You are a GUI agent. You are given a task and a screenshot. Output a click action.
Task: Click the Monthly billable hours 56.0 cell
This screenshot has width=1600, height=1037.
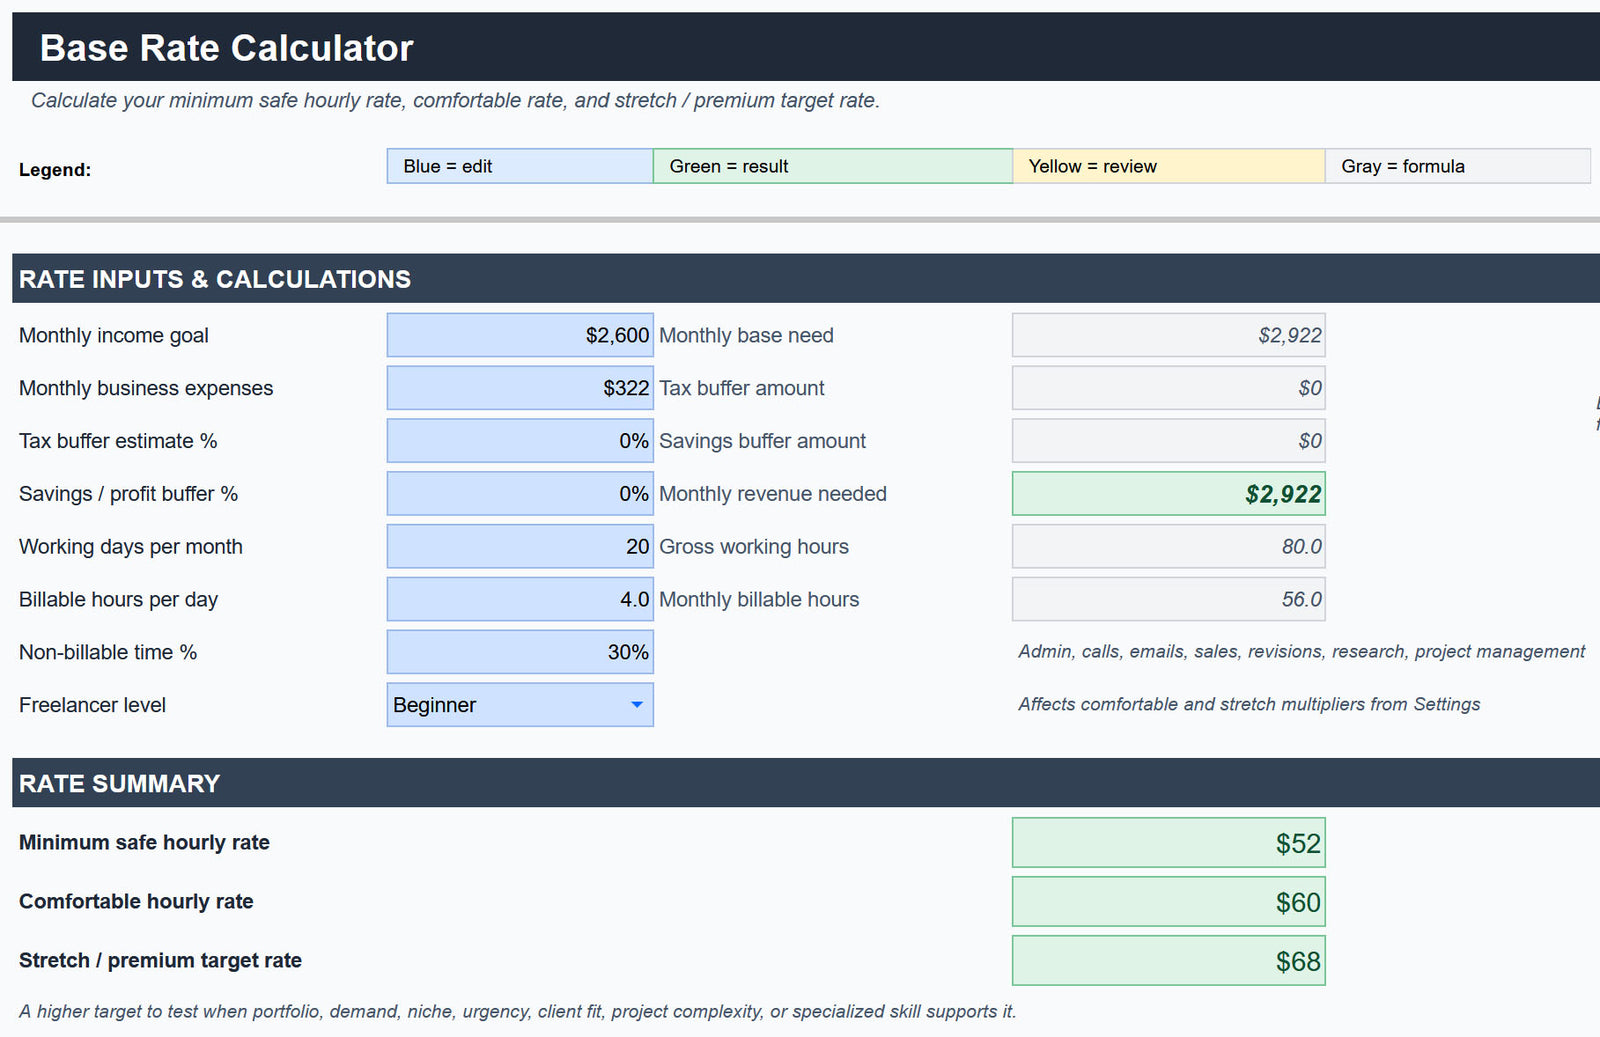coord(1169,600)
